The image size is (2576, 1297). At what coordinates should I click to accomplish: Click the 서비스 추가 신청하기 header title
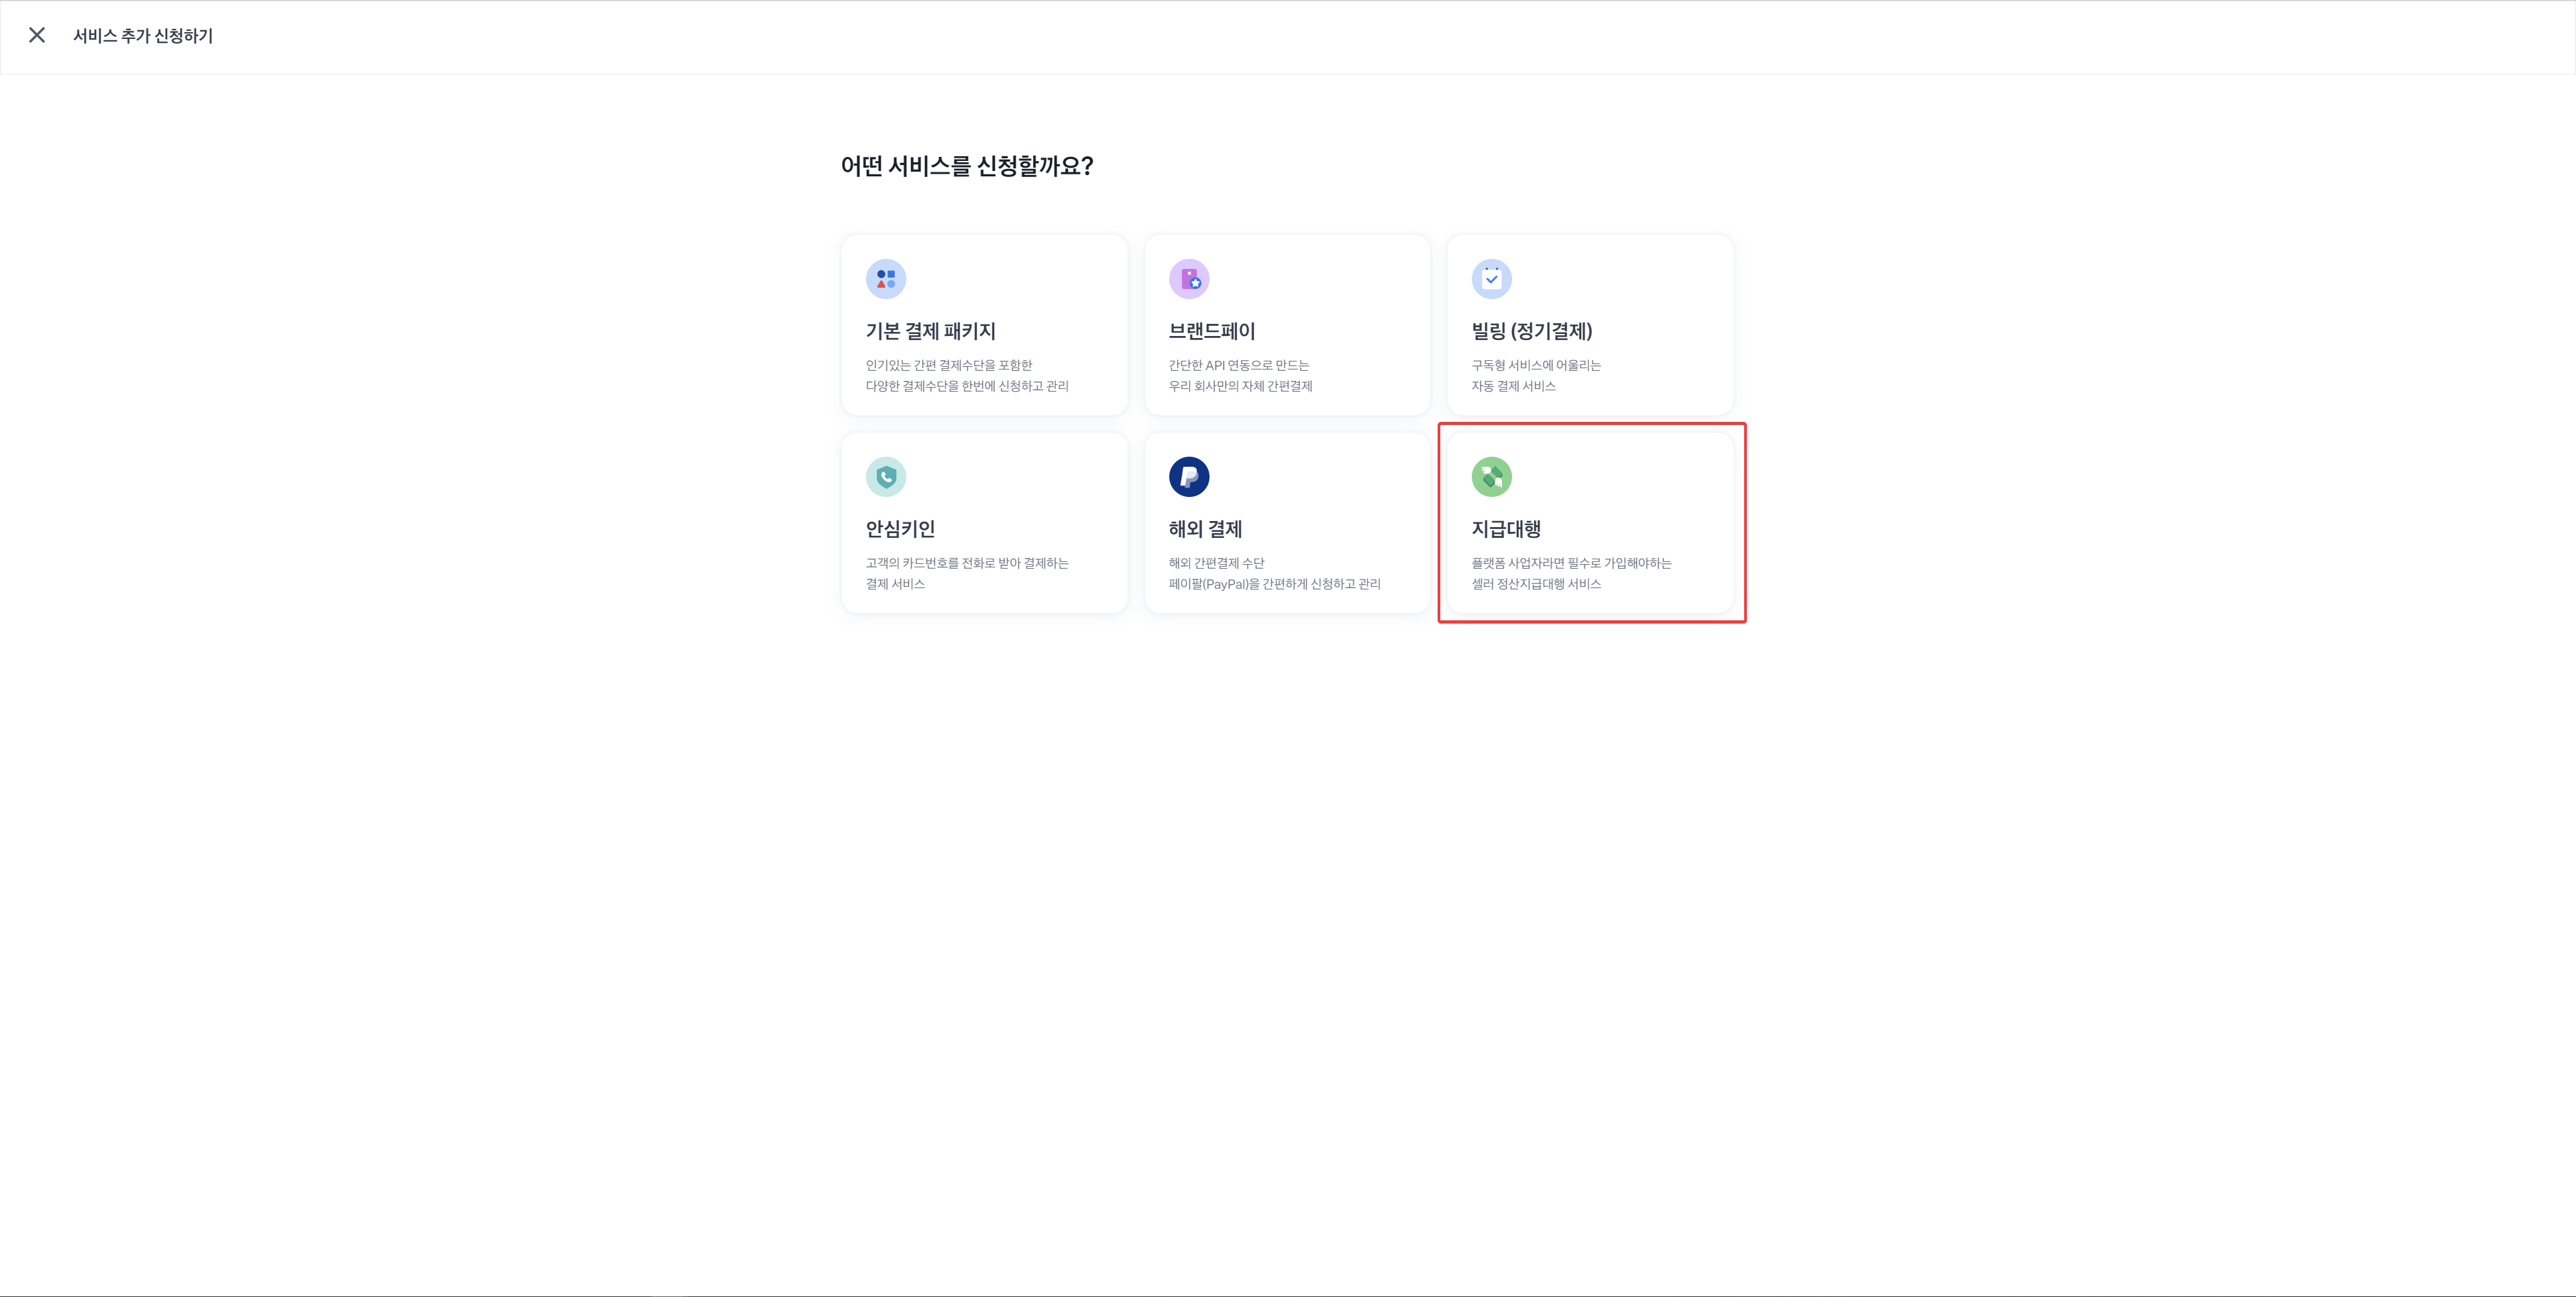(x=143, y=36)
